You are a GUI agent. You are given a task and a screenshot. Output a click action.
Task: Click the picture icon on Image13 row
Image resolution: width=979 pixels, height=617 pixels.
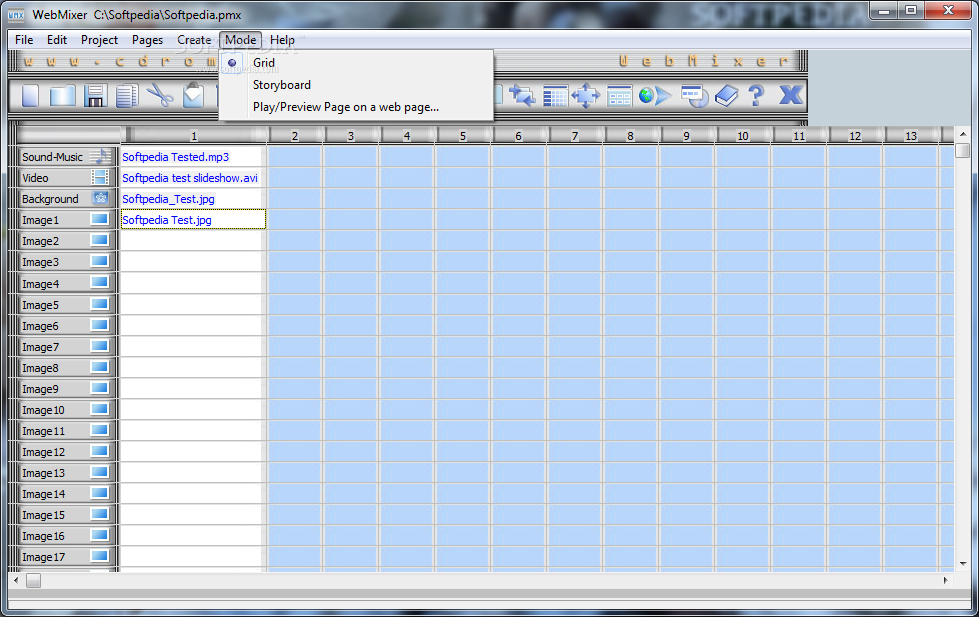point(100,472)
